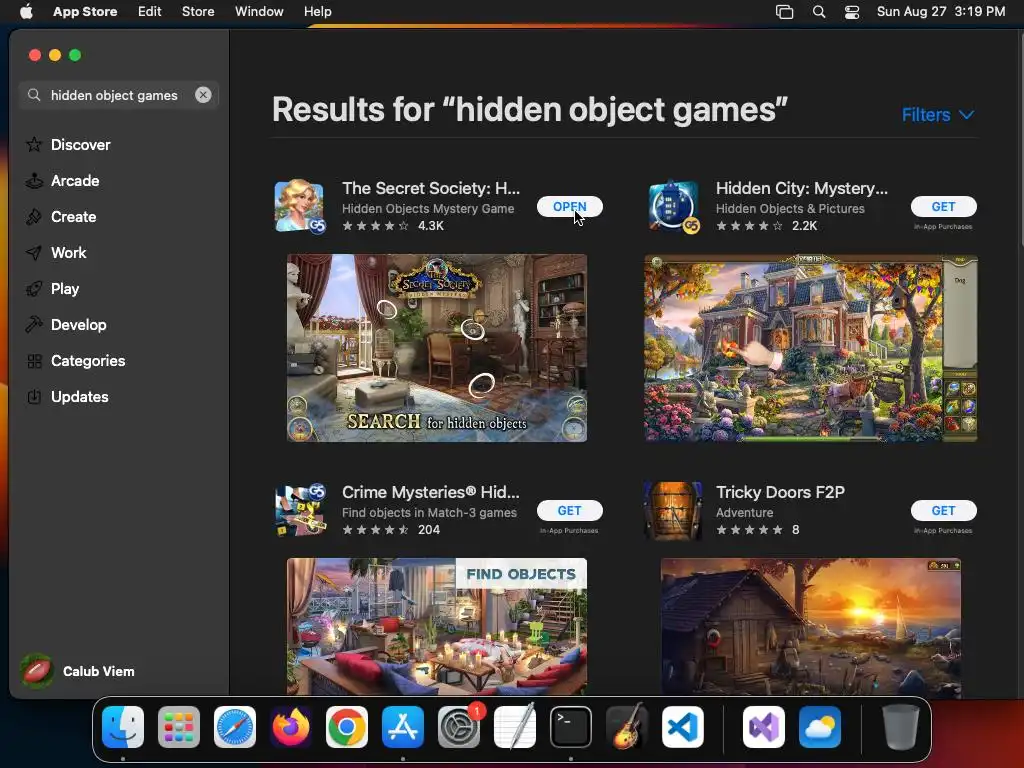Launch Safari from the Dock

tap(235, 727)
